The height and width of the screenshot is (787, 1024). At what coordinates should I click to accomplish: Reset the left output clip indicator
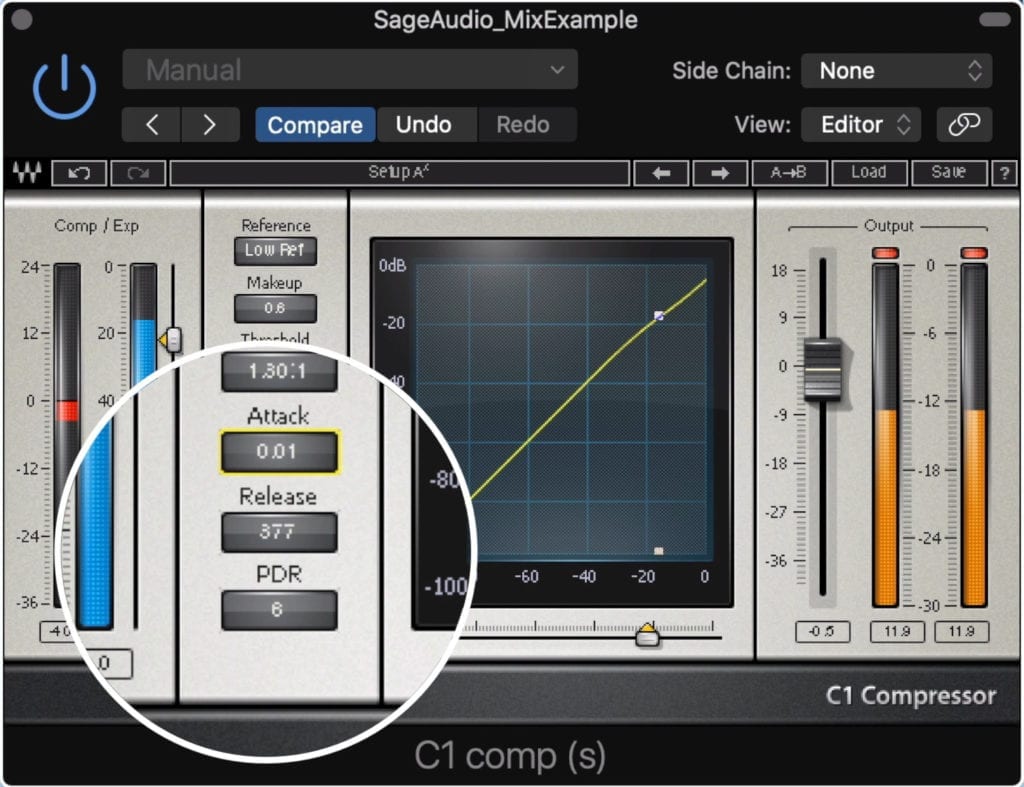click(885, 253)
